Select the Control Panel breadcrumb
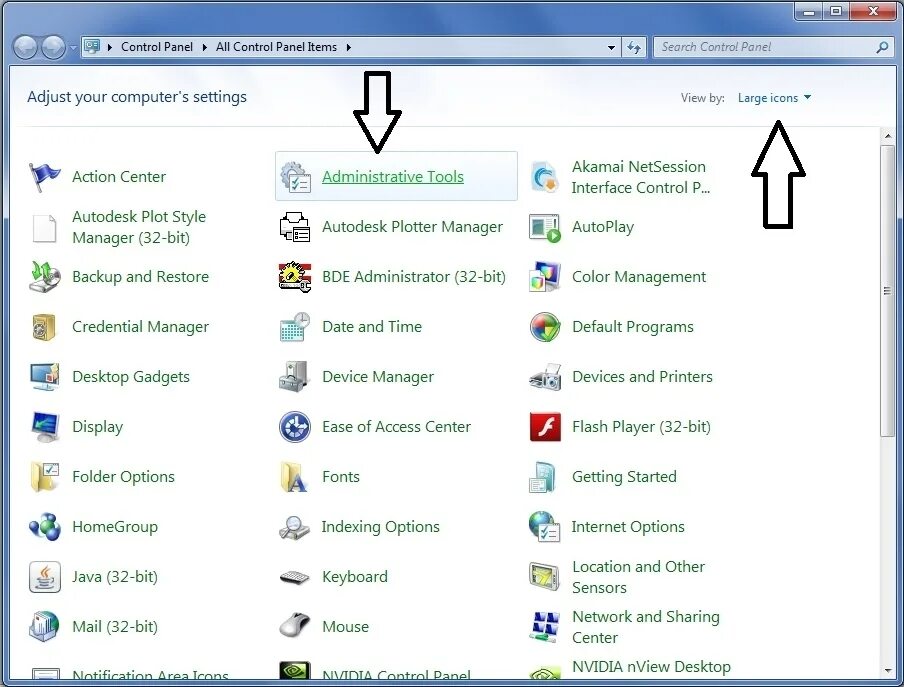This screenshot has width=904, height=687. [157, 47]
